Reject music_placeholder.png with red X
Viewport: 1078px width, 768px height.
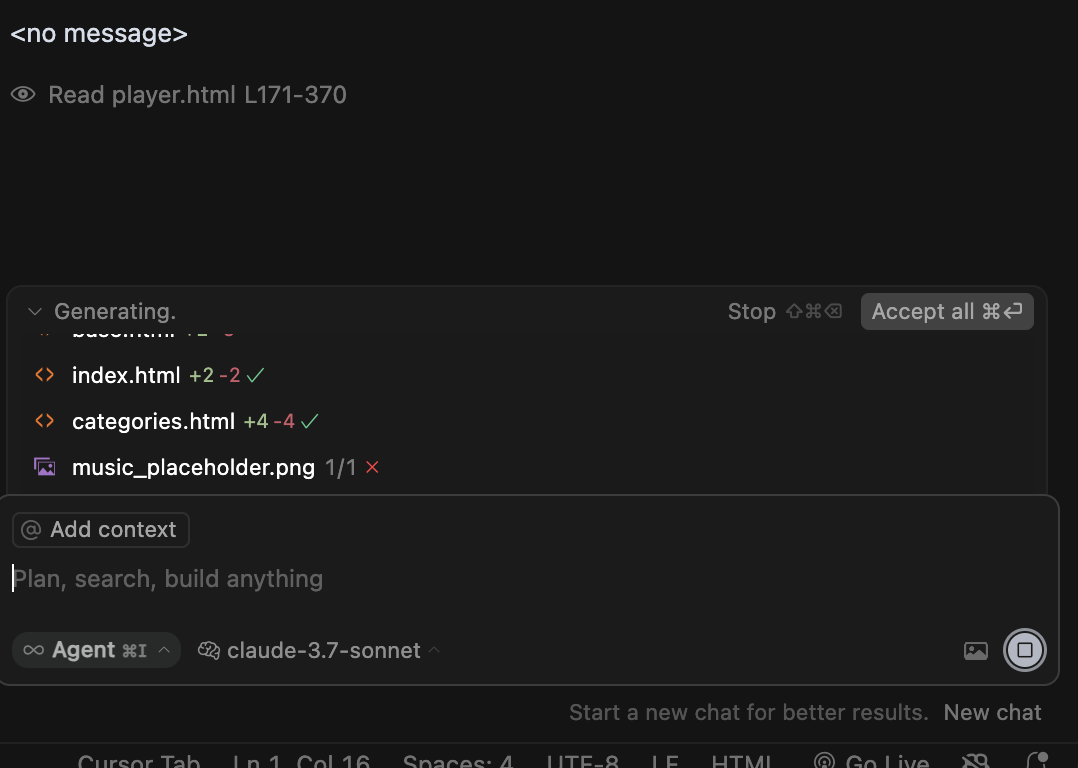(x=373, y=468)
